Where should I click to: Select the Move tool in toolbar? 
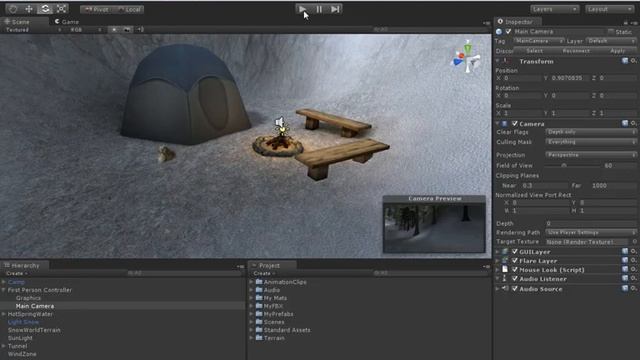[29, 9]
